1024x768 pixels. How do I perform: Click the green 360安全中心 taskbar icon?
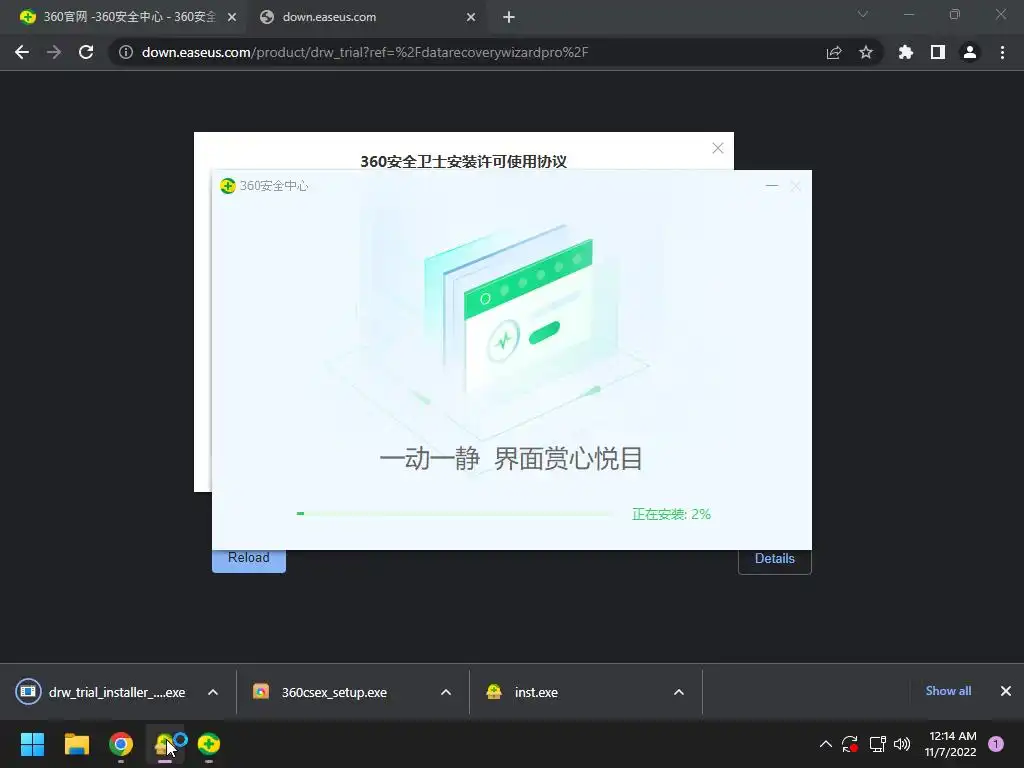click(209, 744)
